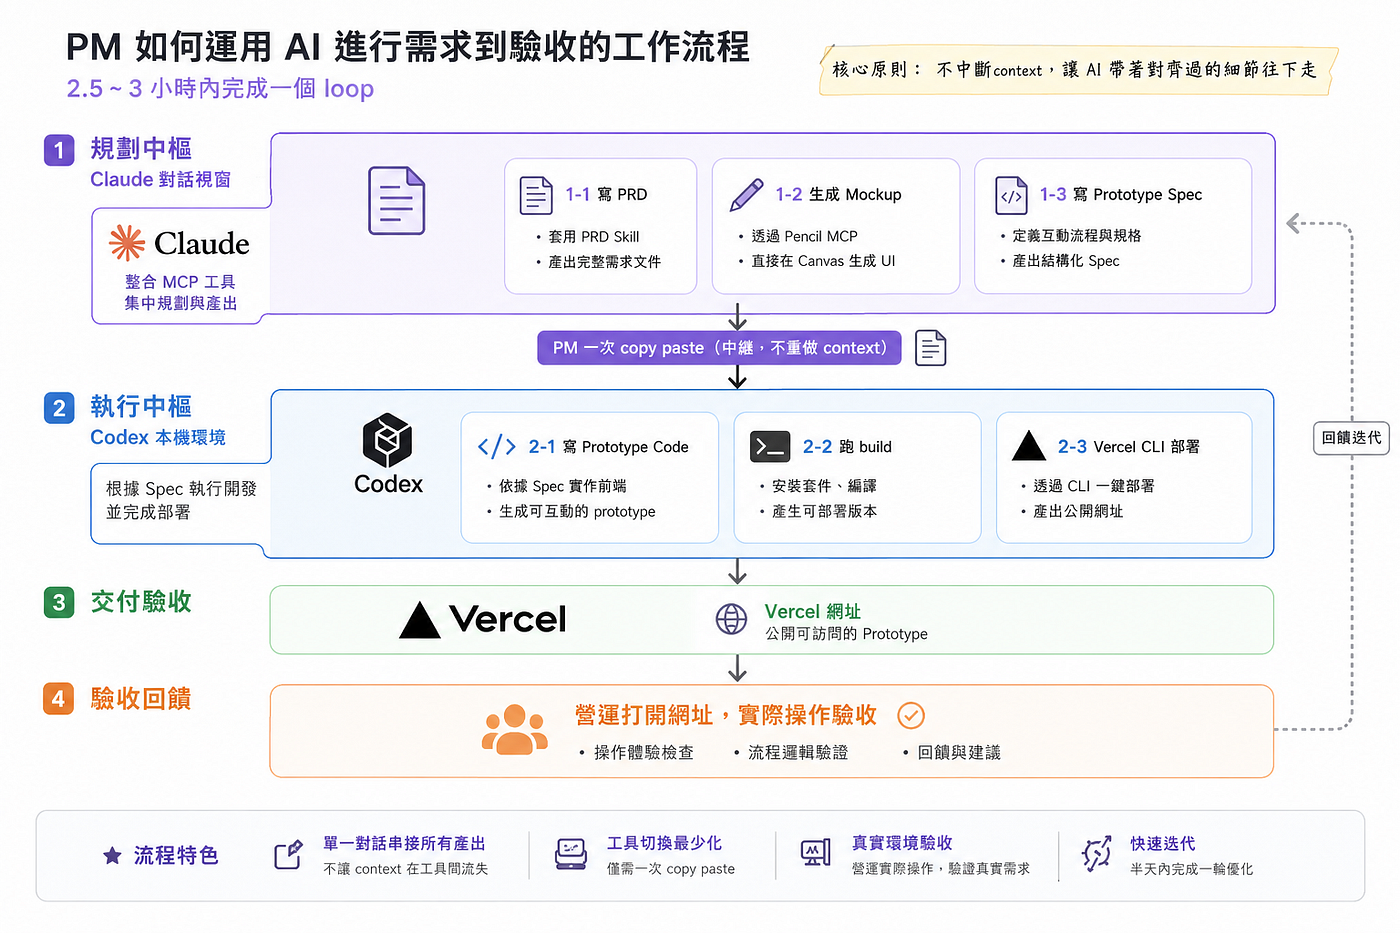This screenshot has width=1400, height=933.
Task: Click the 根據 Spec 執行開發 description box
Action: click(180, 502)
